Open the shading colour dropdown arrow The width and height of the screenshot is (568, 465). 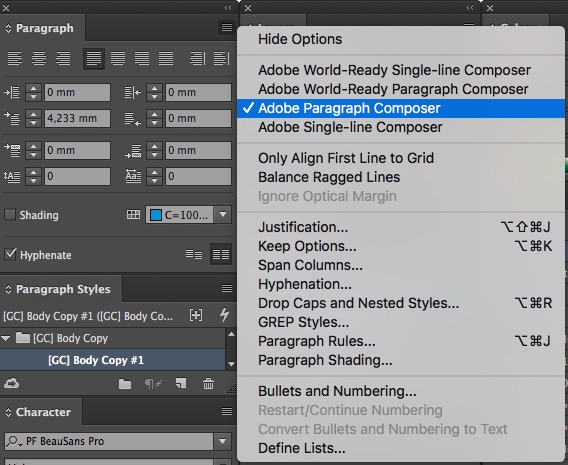223,214
